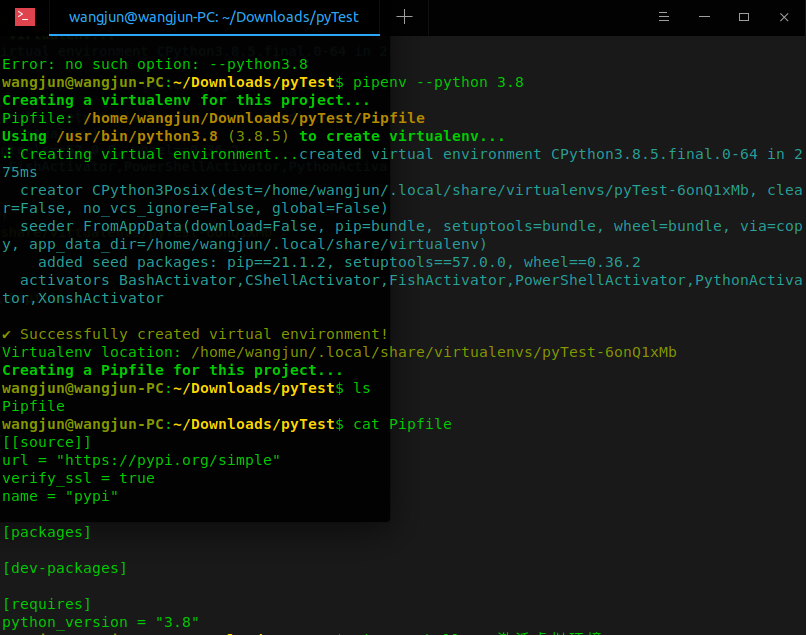
Task: Click the Pipfile path /home/wangjun/Downloads/pyTest/Pipfile
Action: pyautogui.click(x=254, y=118)
